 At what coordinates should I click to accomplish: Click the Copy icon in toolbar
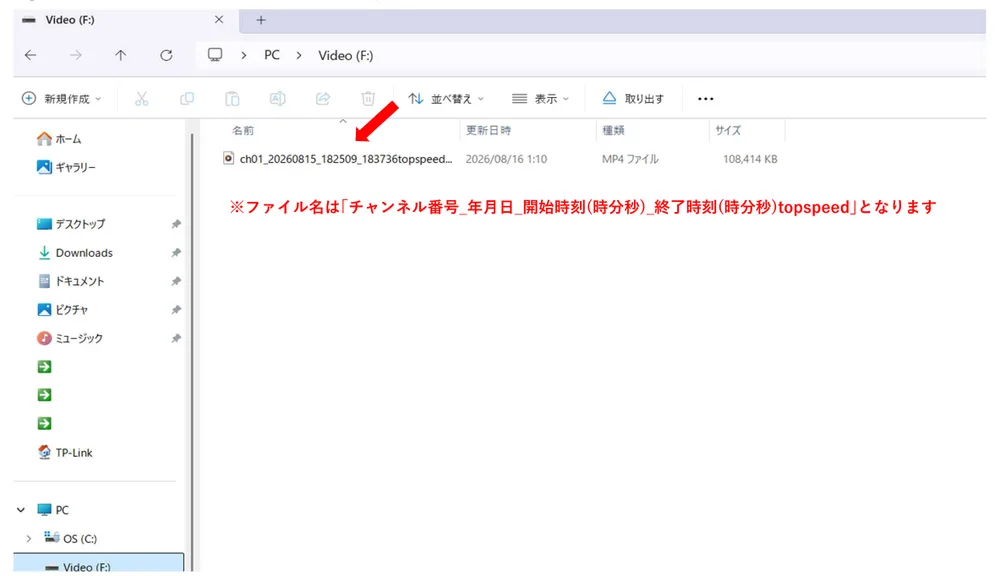pos(187,99)
